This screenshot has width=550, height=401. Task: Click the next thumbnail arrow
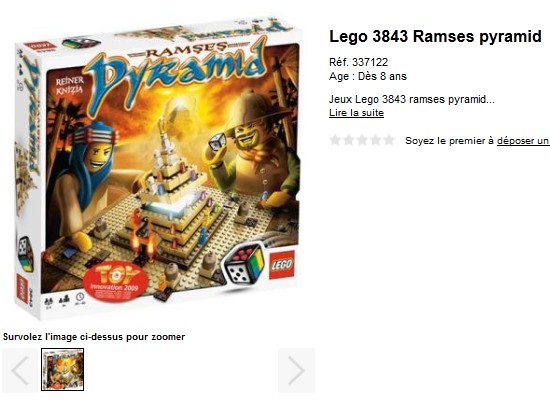(296, 370)
